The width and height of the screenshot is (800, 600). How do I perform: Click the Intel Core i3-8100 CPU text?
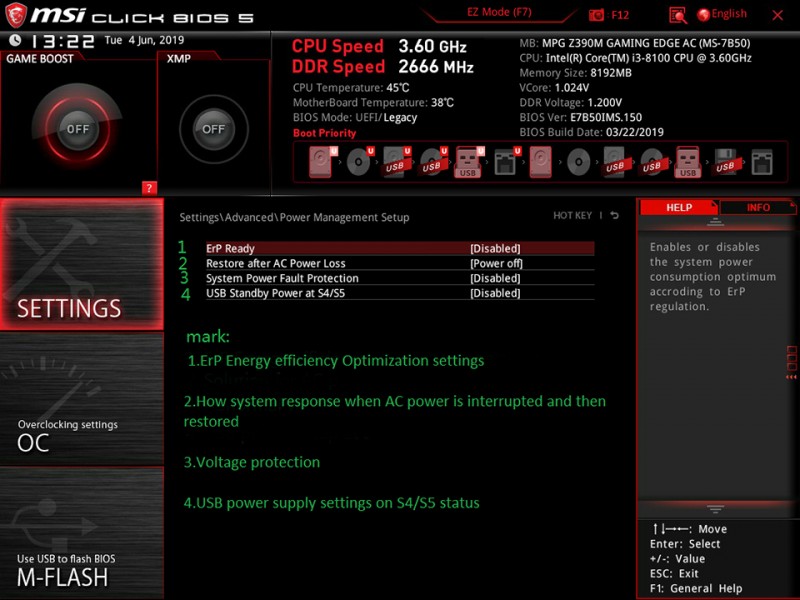[x=635, y=58]
